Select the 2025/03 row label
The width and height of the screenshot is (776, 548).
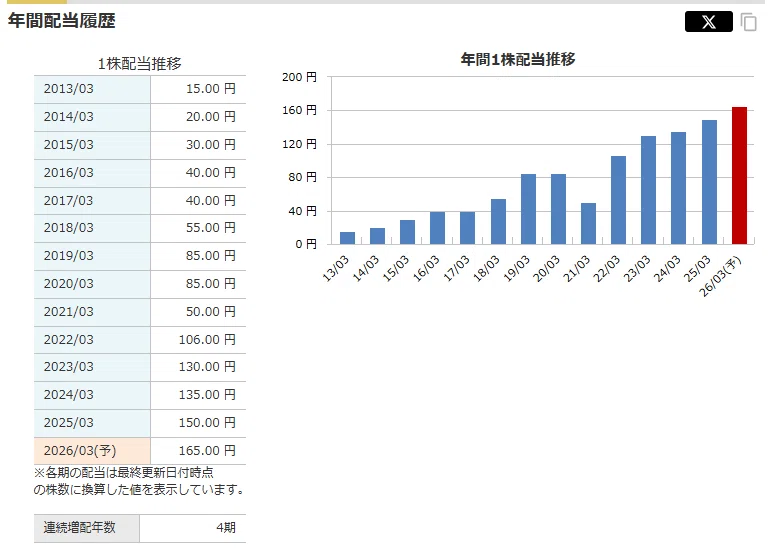point(68,423)
